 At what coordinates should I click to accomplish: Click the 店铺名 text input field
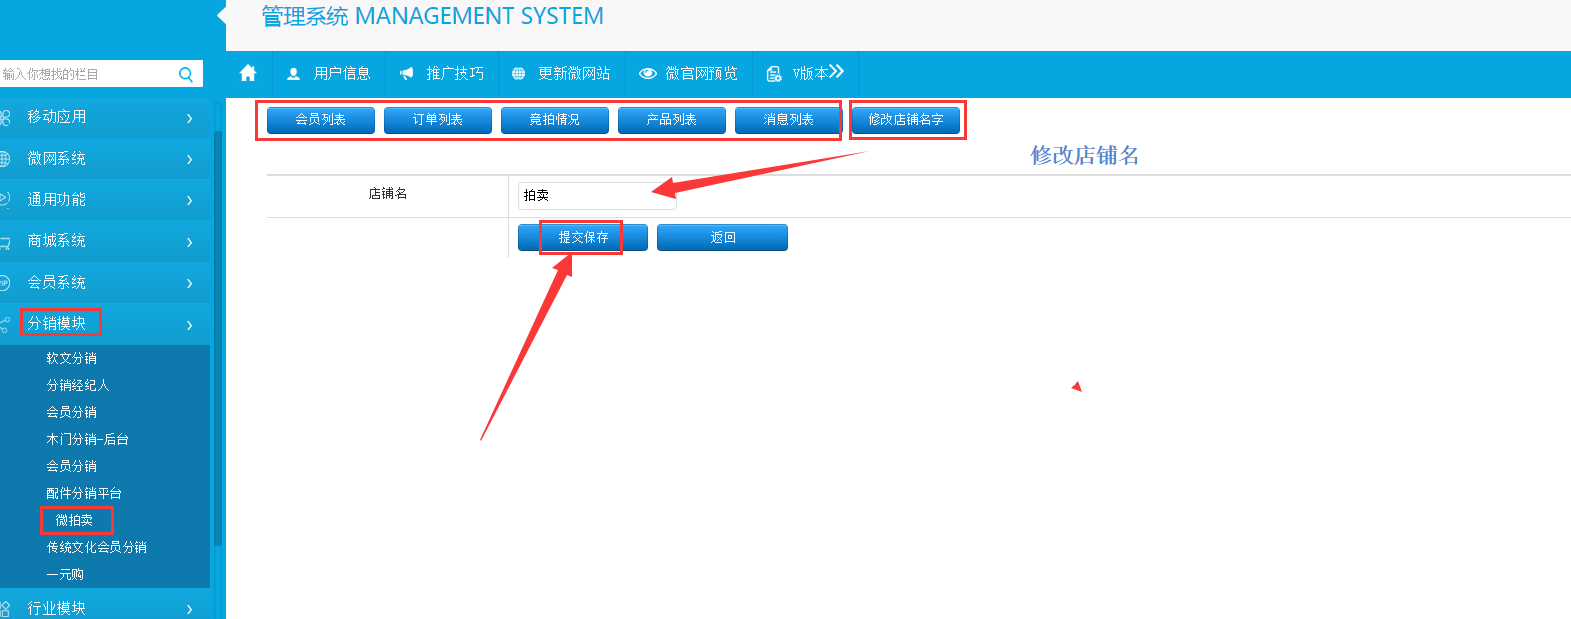point(596,196)
